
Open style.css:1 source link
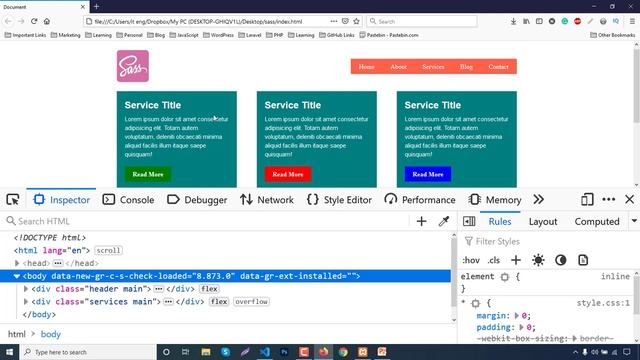[x=603, y=303]
